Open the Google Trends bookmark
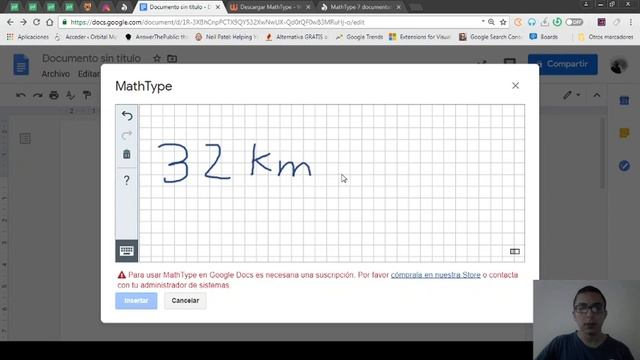Viewport: 640px width, 360px height. click(359, 37)
